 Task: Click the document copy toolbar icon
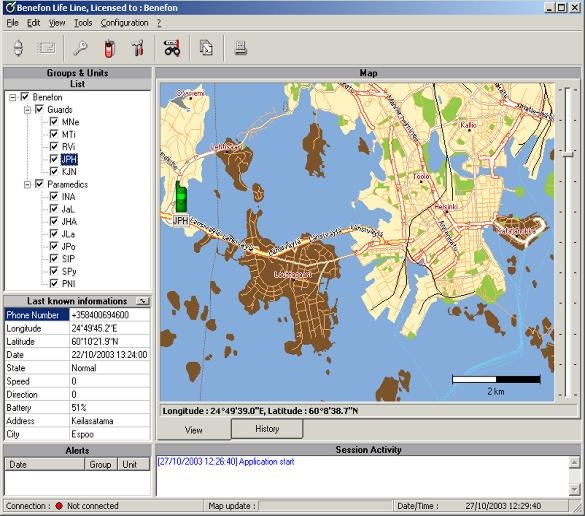pos(206,48)
